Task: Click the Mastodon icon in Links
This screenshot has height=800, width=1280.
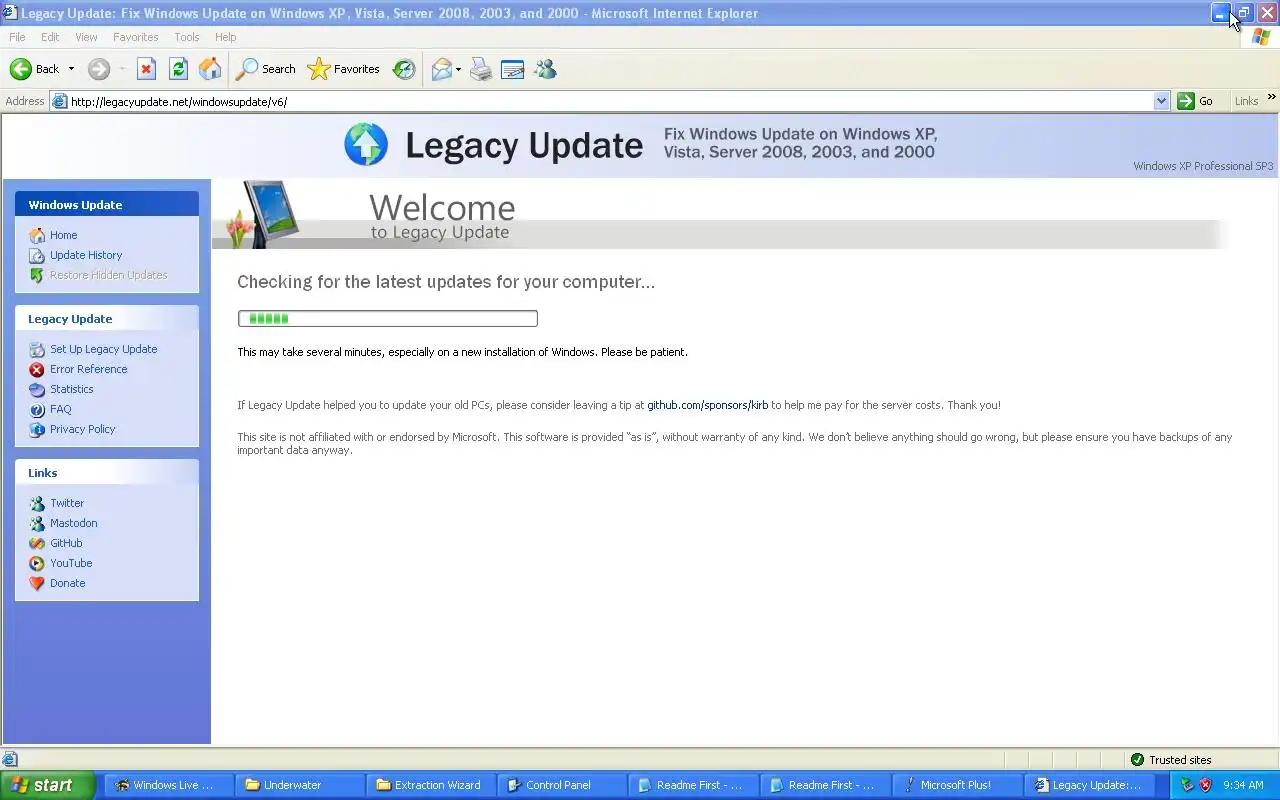Action: point(37,523)
